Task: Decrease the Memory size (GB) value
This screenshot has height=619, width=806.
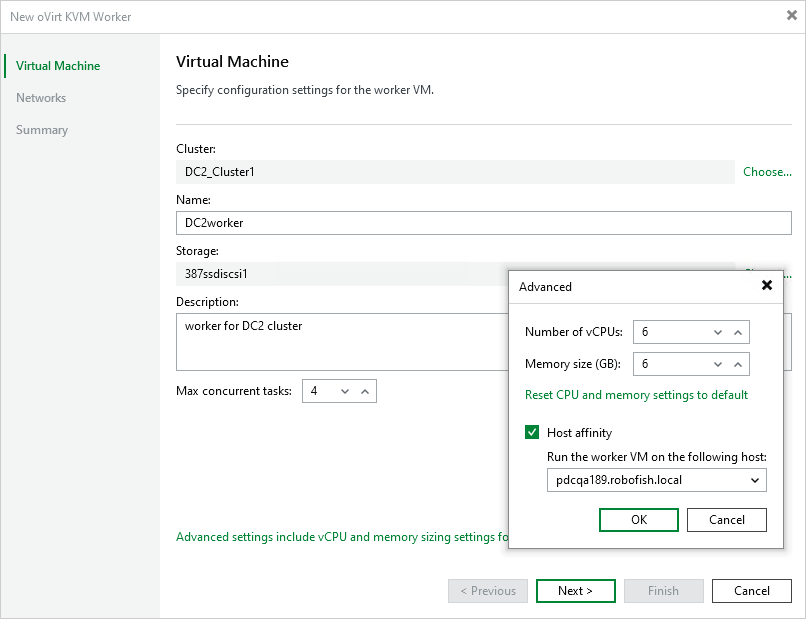Action: click(718, 365)
